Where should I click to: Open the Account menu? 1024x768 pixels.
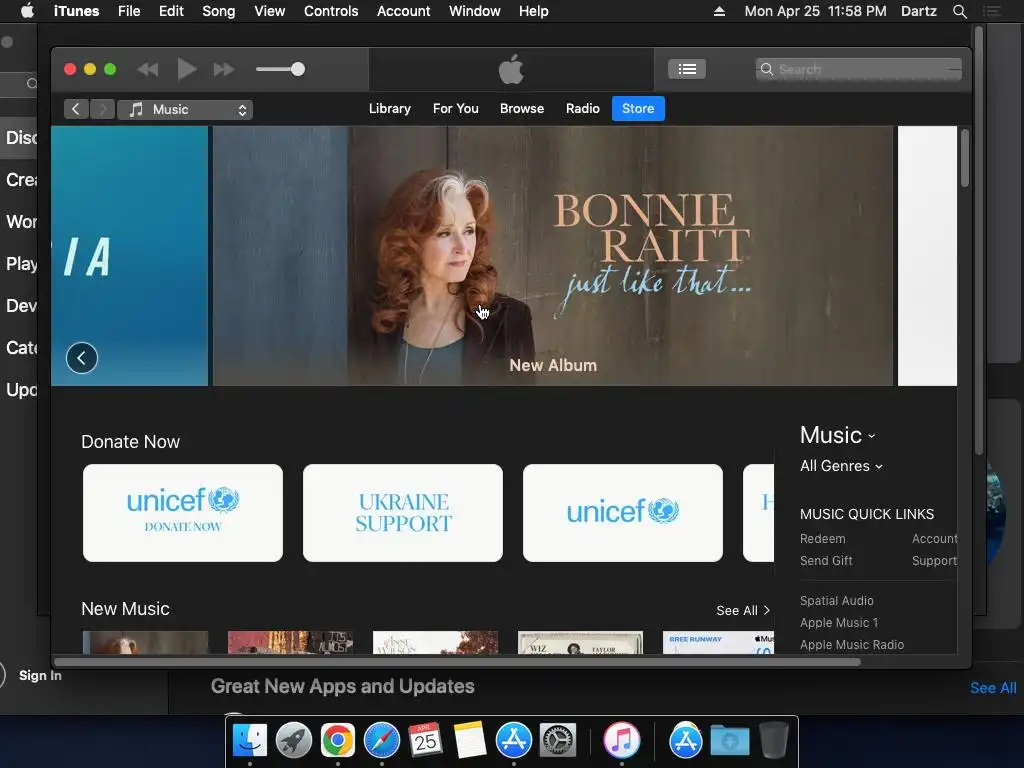coord(403,11)
